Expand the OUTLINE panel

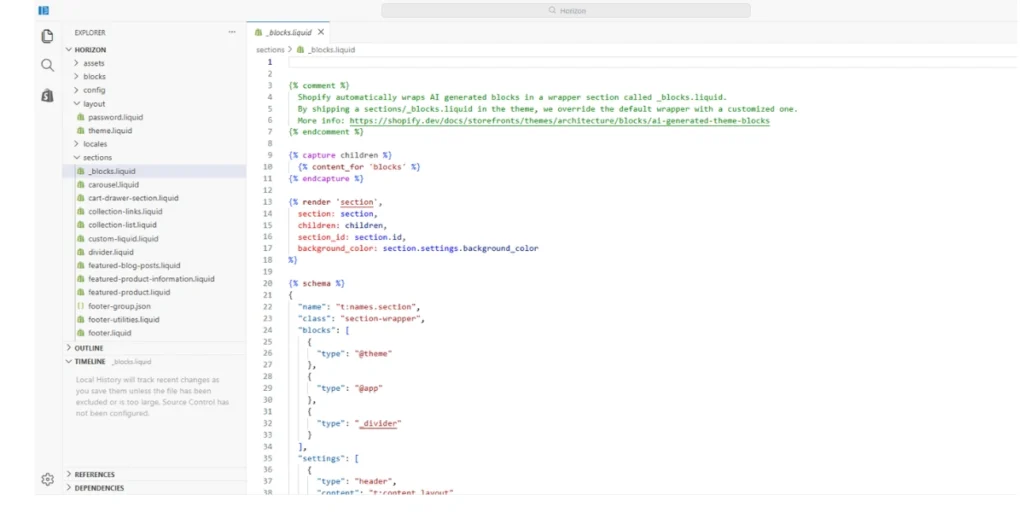coord(155,348)
